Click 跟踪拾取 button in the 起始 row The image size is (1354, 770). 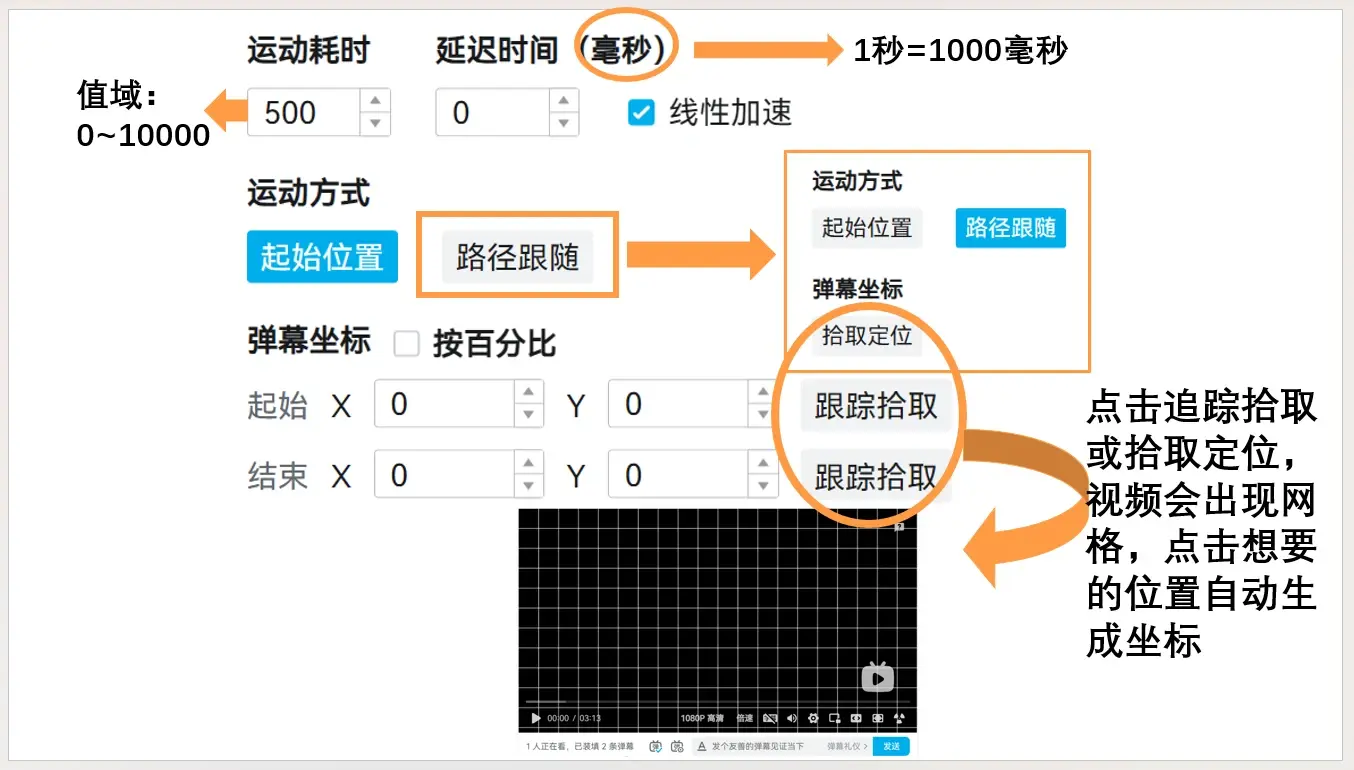[875, 406]
